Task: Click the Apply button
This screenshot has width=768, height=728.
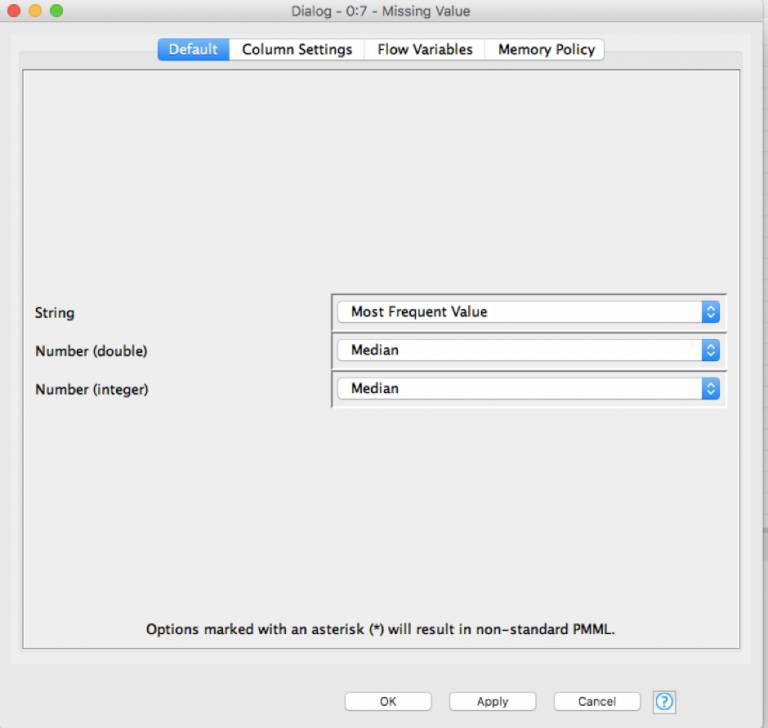Action: click(492, 701)
